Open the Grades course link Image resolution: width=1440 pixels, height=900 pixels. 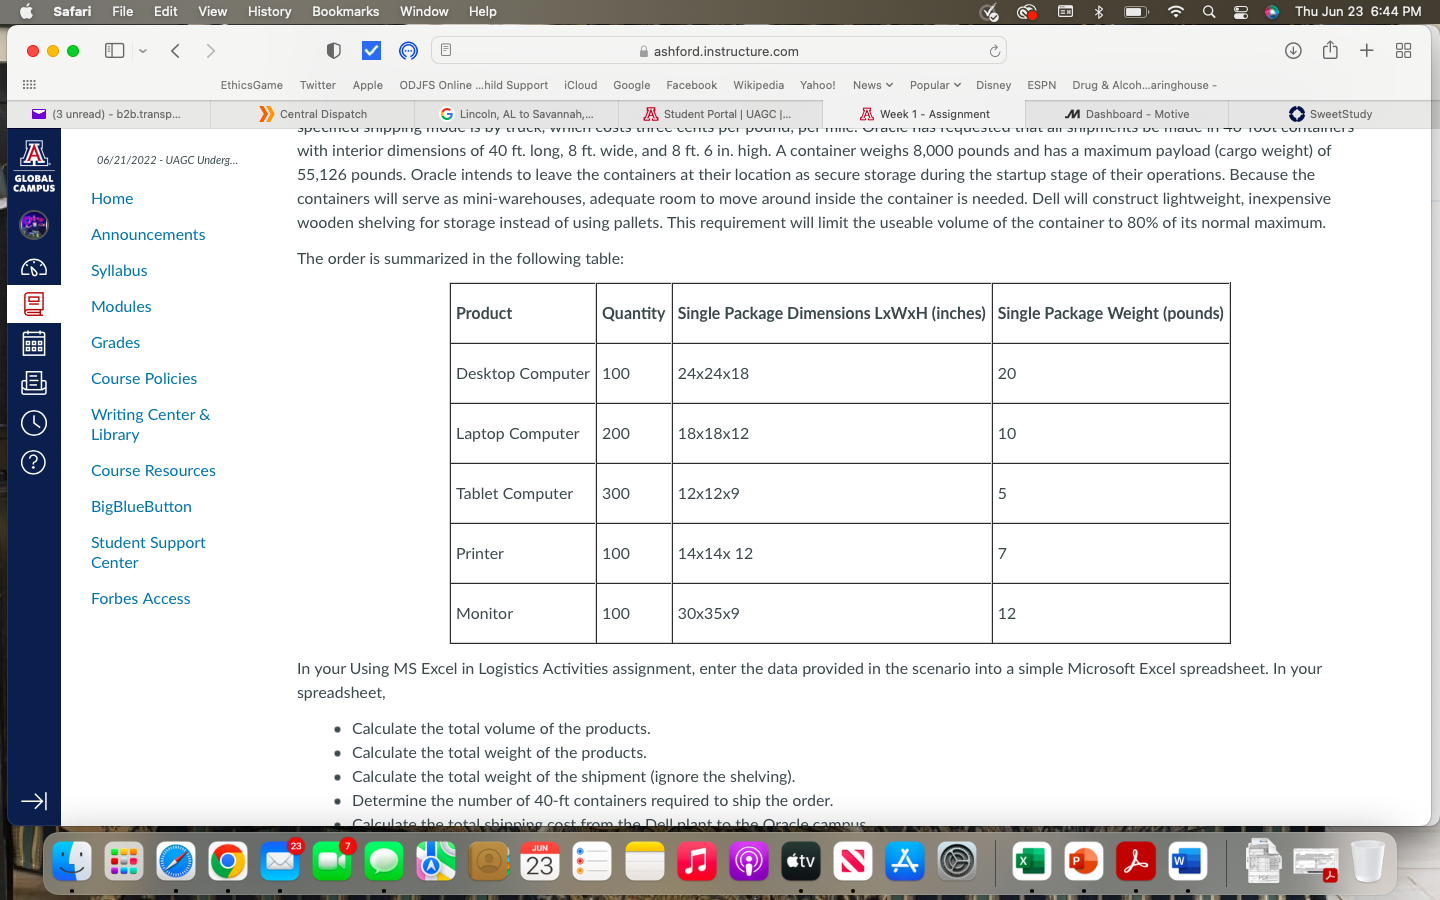pos(115,342)
